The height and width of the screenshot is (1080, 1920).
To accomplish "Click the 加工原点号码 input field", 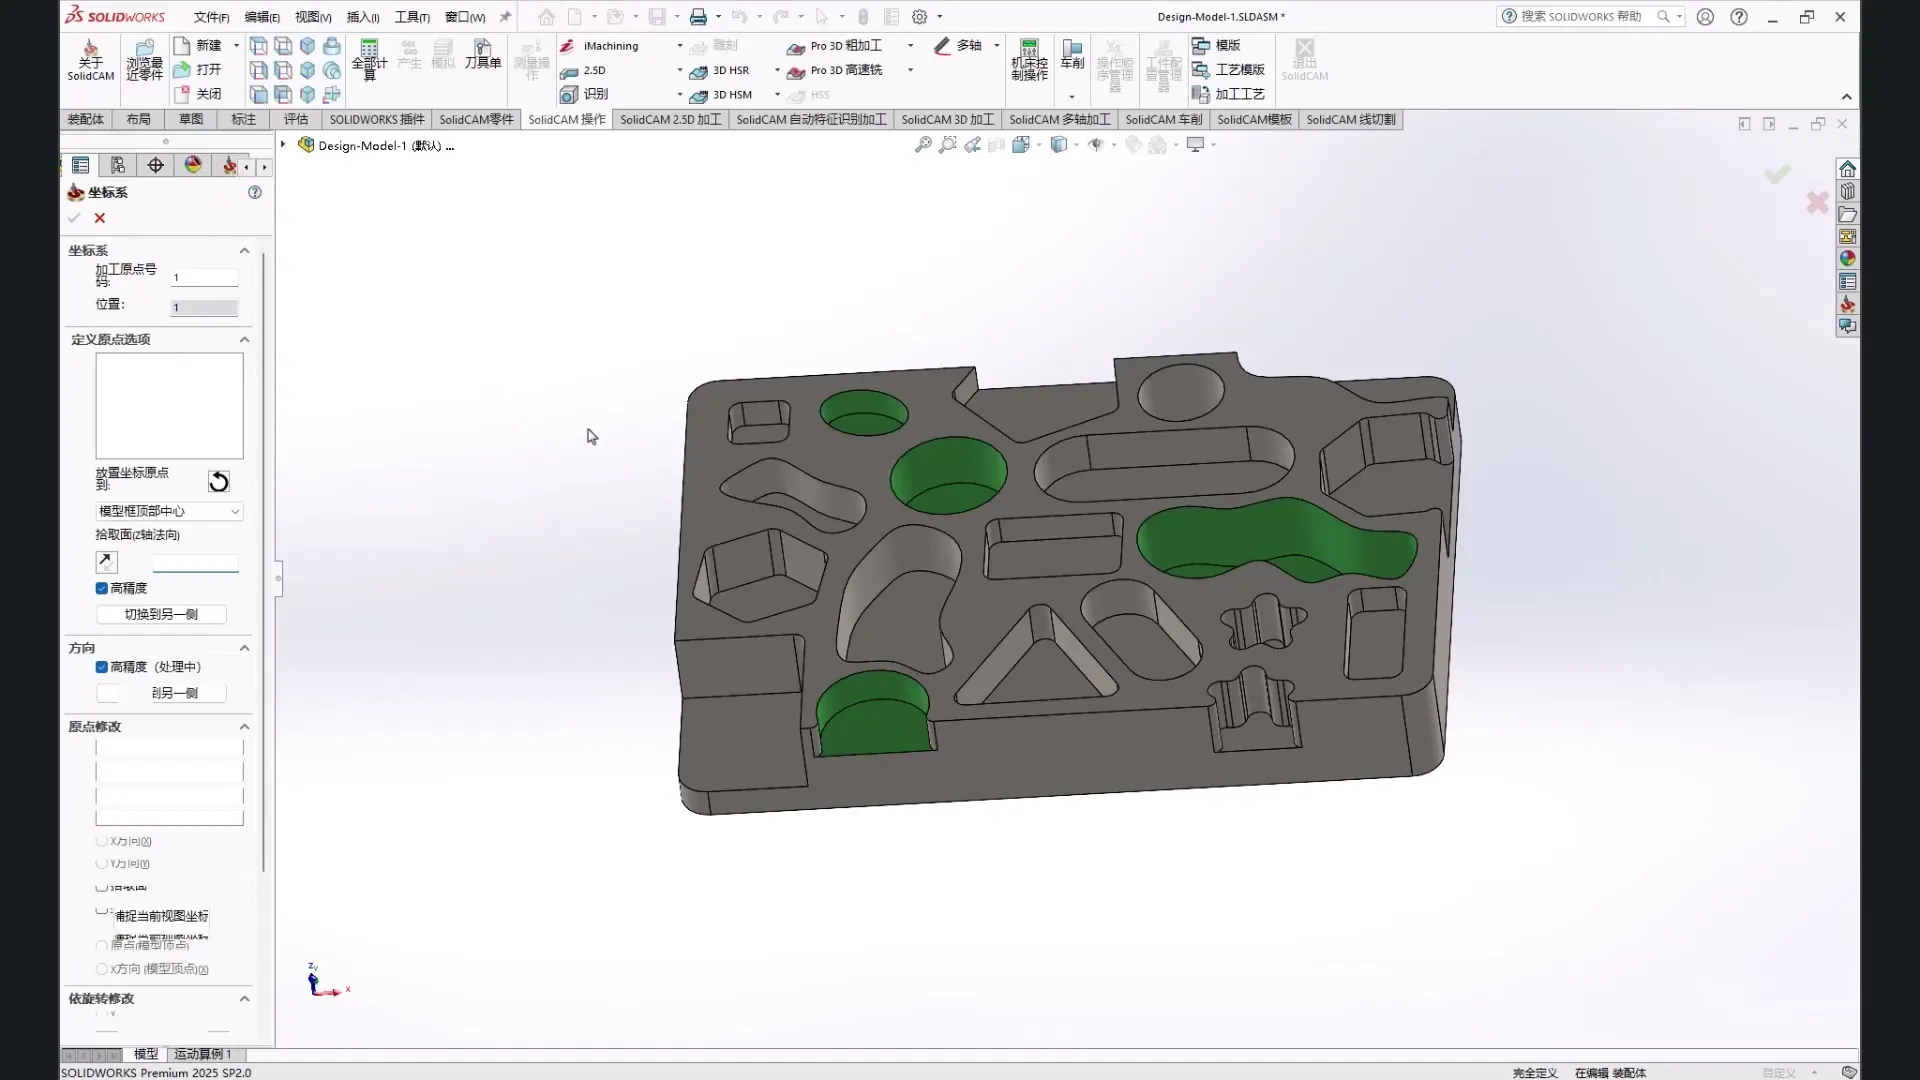I will pyautogui.click(x=204, y=278).
